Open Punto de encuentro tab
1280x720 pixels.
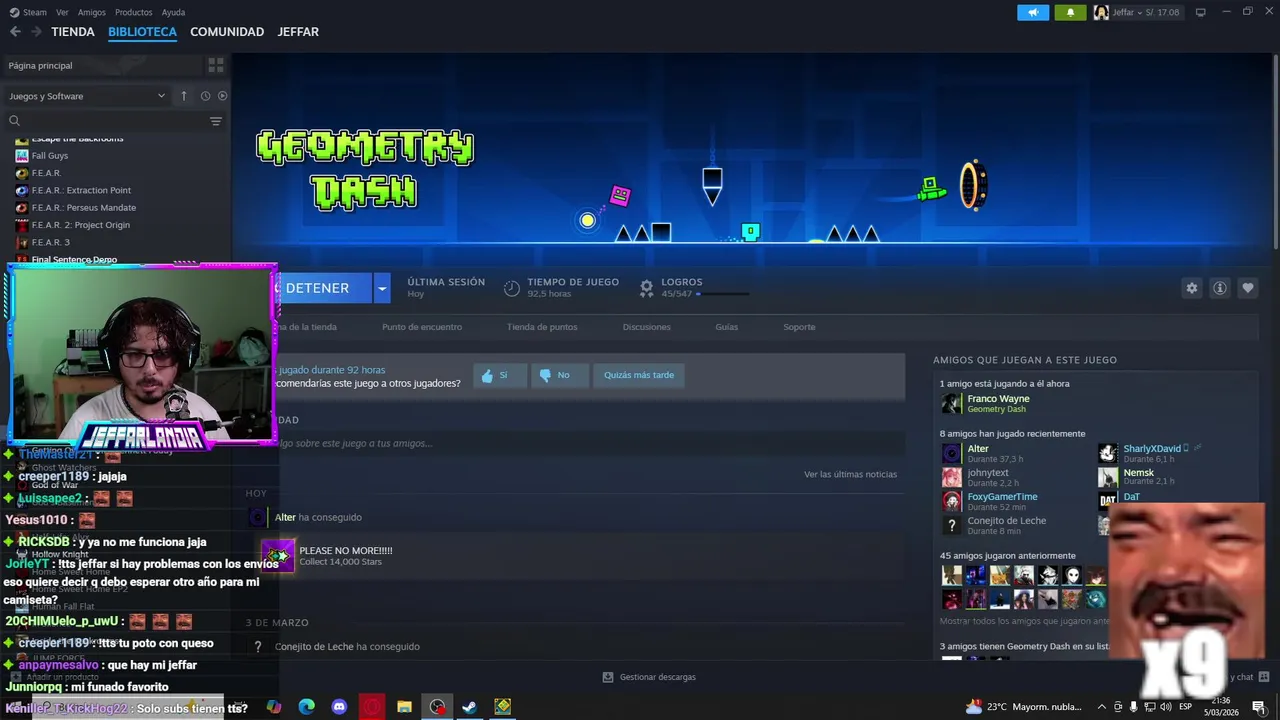tap(422, 327)
